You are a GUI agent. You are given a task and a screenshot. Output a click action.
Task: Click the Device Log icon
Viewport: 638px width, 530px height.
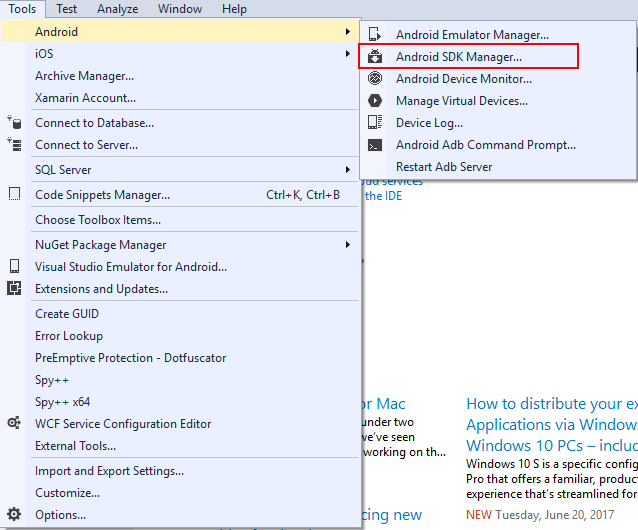375,122
